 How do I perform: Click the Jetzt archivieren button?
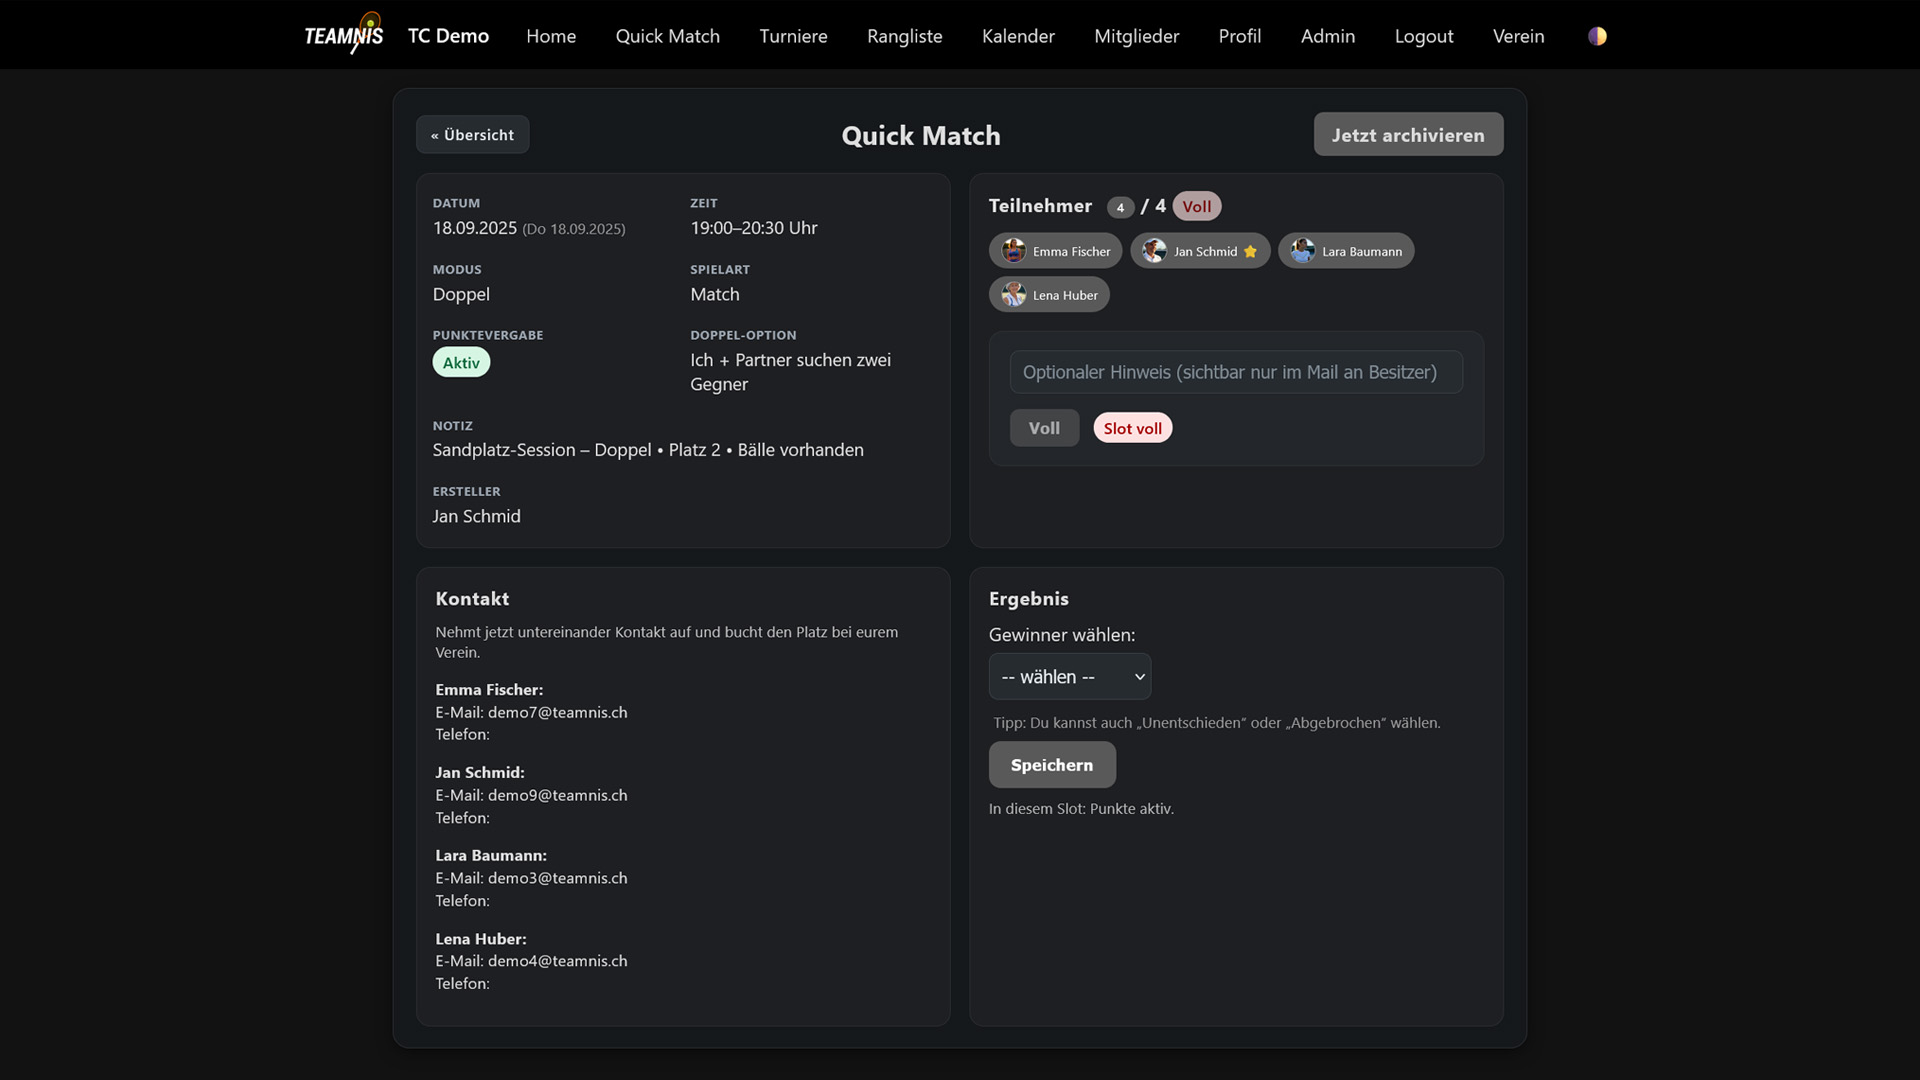tap(1408, 134)
